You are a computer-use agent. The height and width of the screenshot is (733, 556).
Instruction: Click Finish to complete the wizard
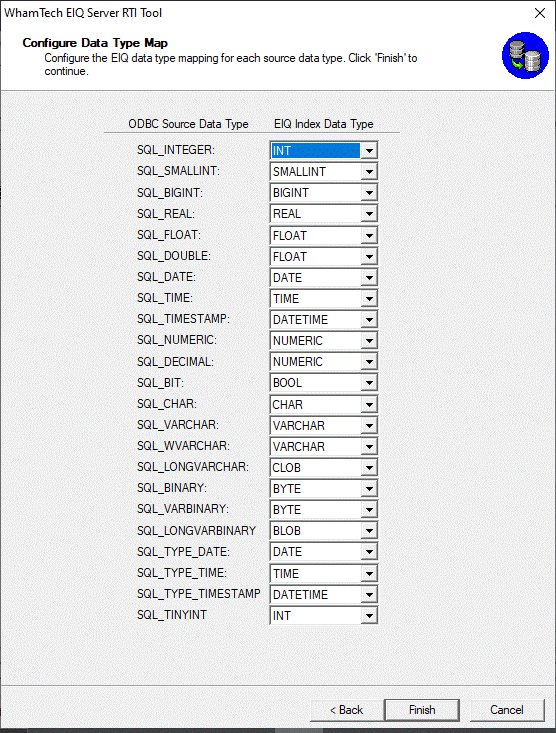click(x=422, y=710)
